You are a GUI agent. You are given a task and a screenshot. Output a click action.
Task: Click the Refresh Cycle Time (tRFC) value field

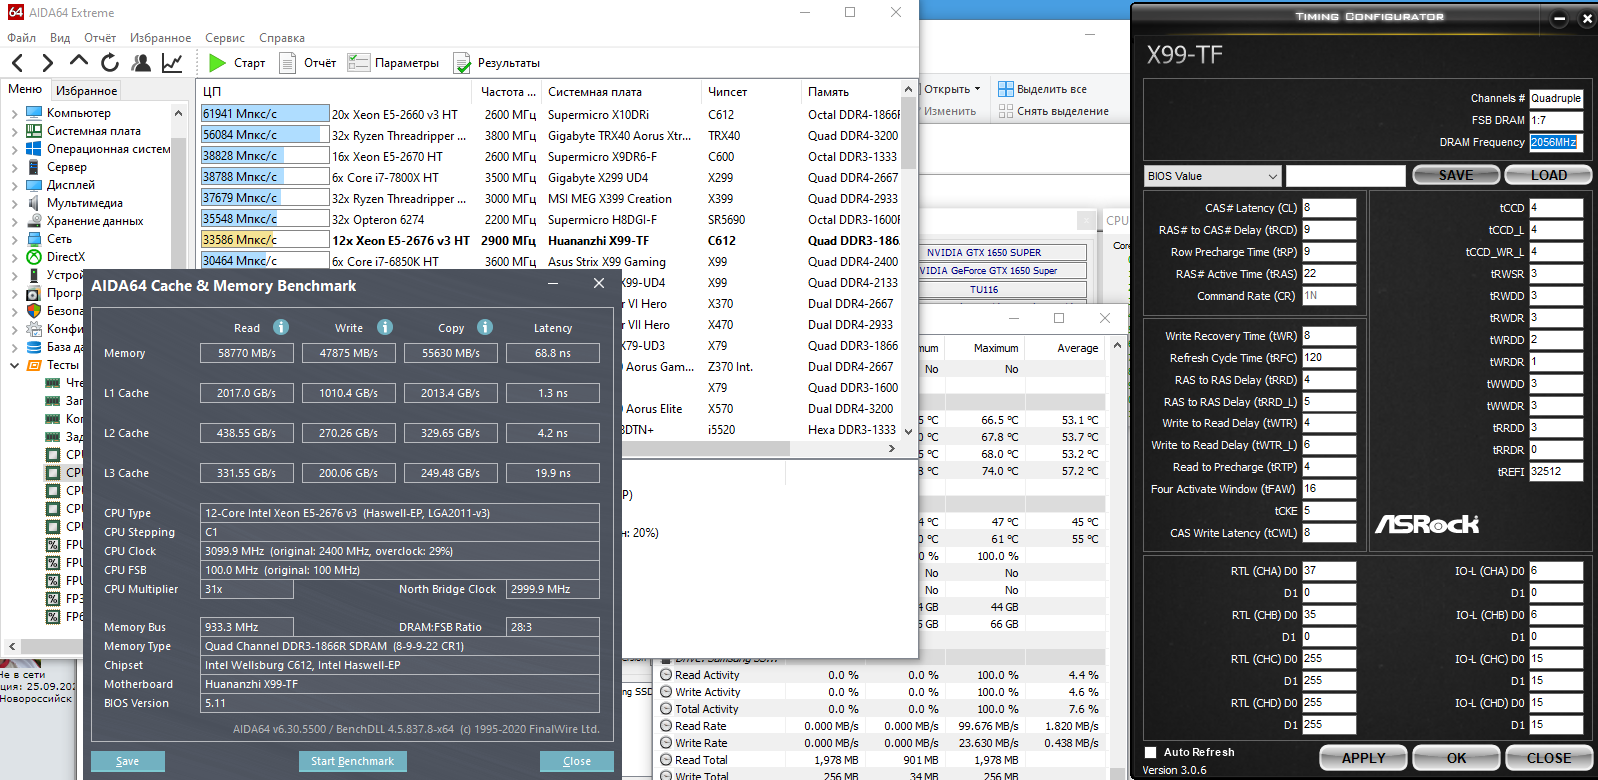coord(1329,358)
